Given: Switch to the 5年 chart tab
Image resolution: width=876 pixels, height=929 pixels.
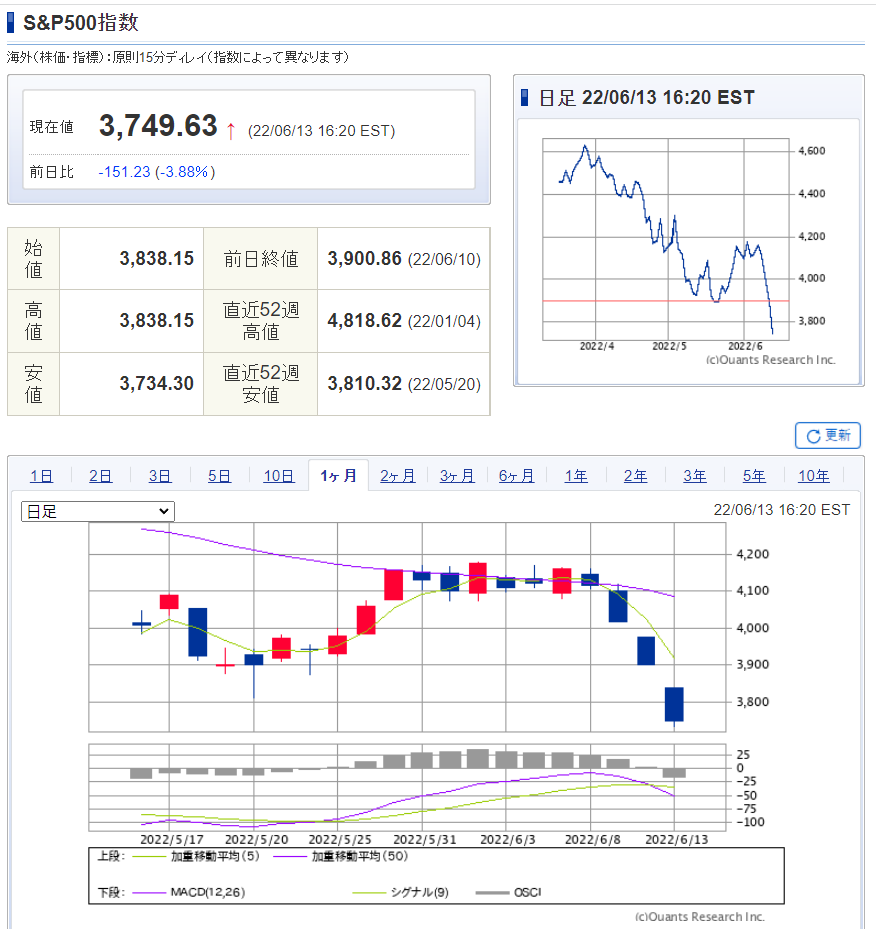Looking at the screenshot, I should pyautogui.click(x=754, y=476).
